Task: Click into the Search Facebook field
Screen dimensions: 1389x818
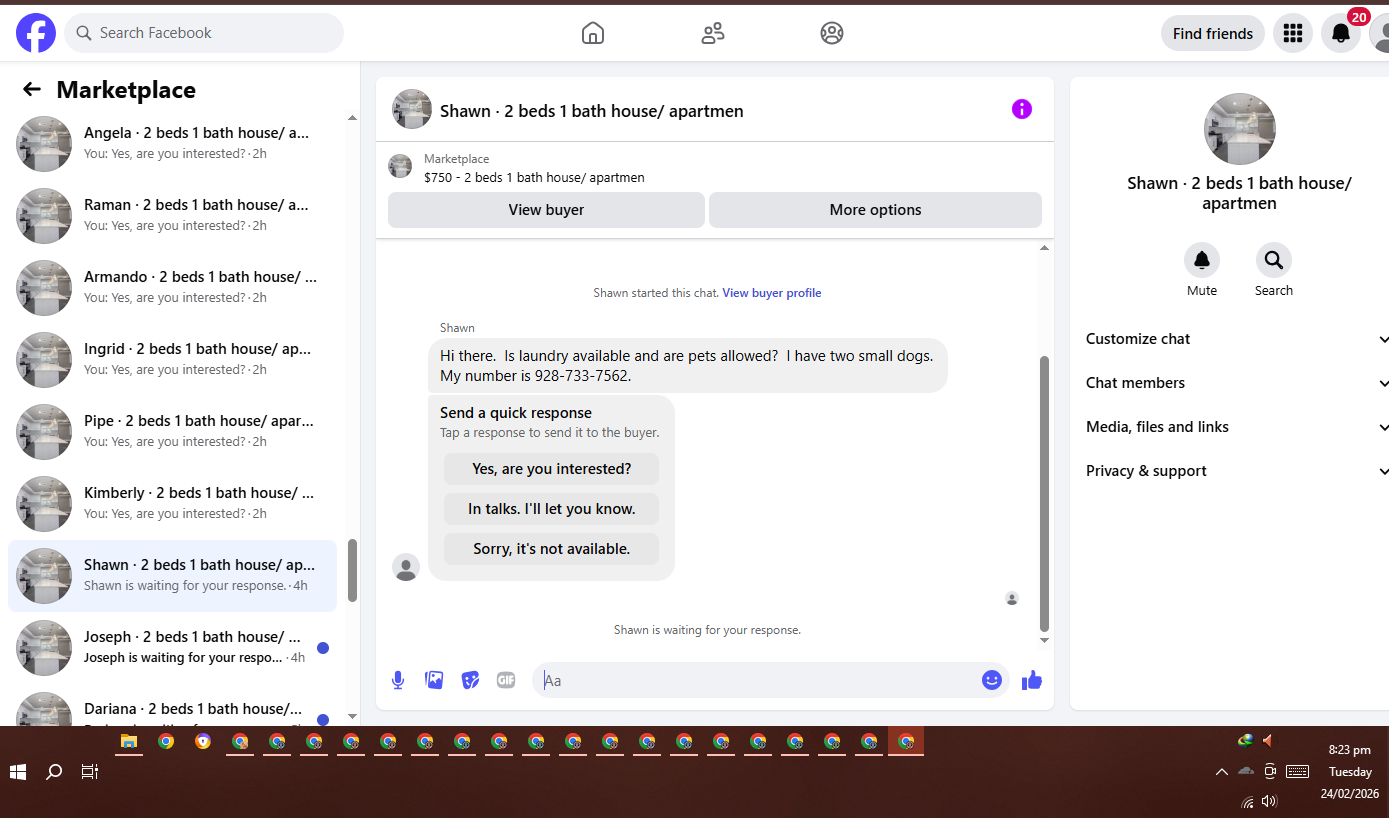Action: (x=204, y=33)
